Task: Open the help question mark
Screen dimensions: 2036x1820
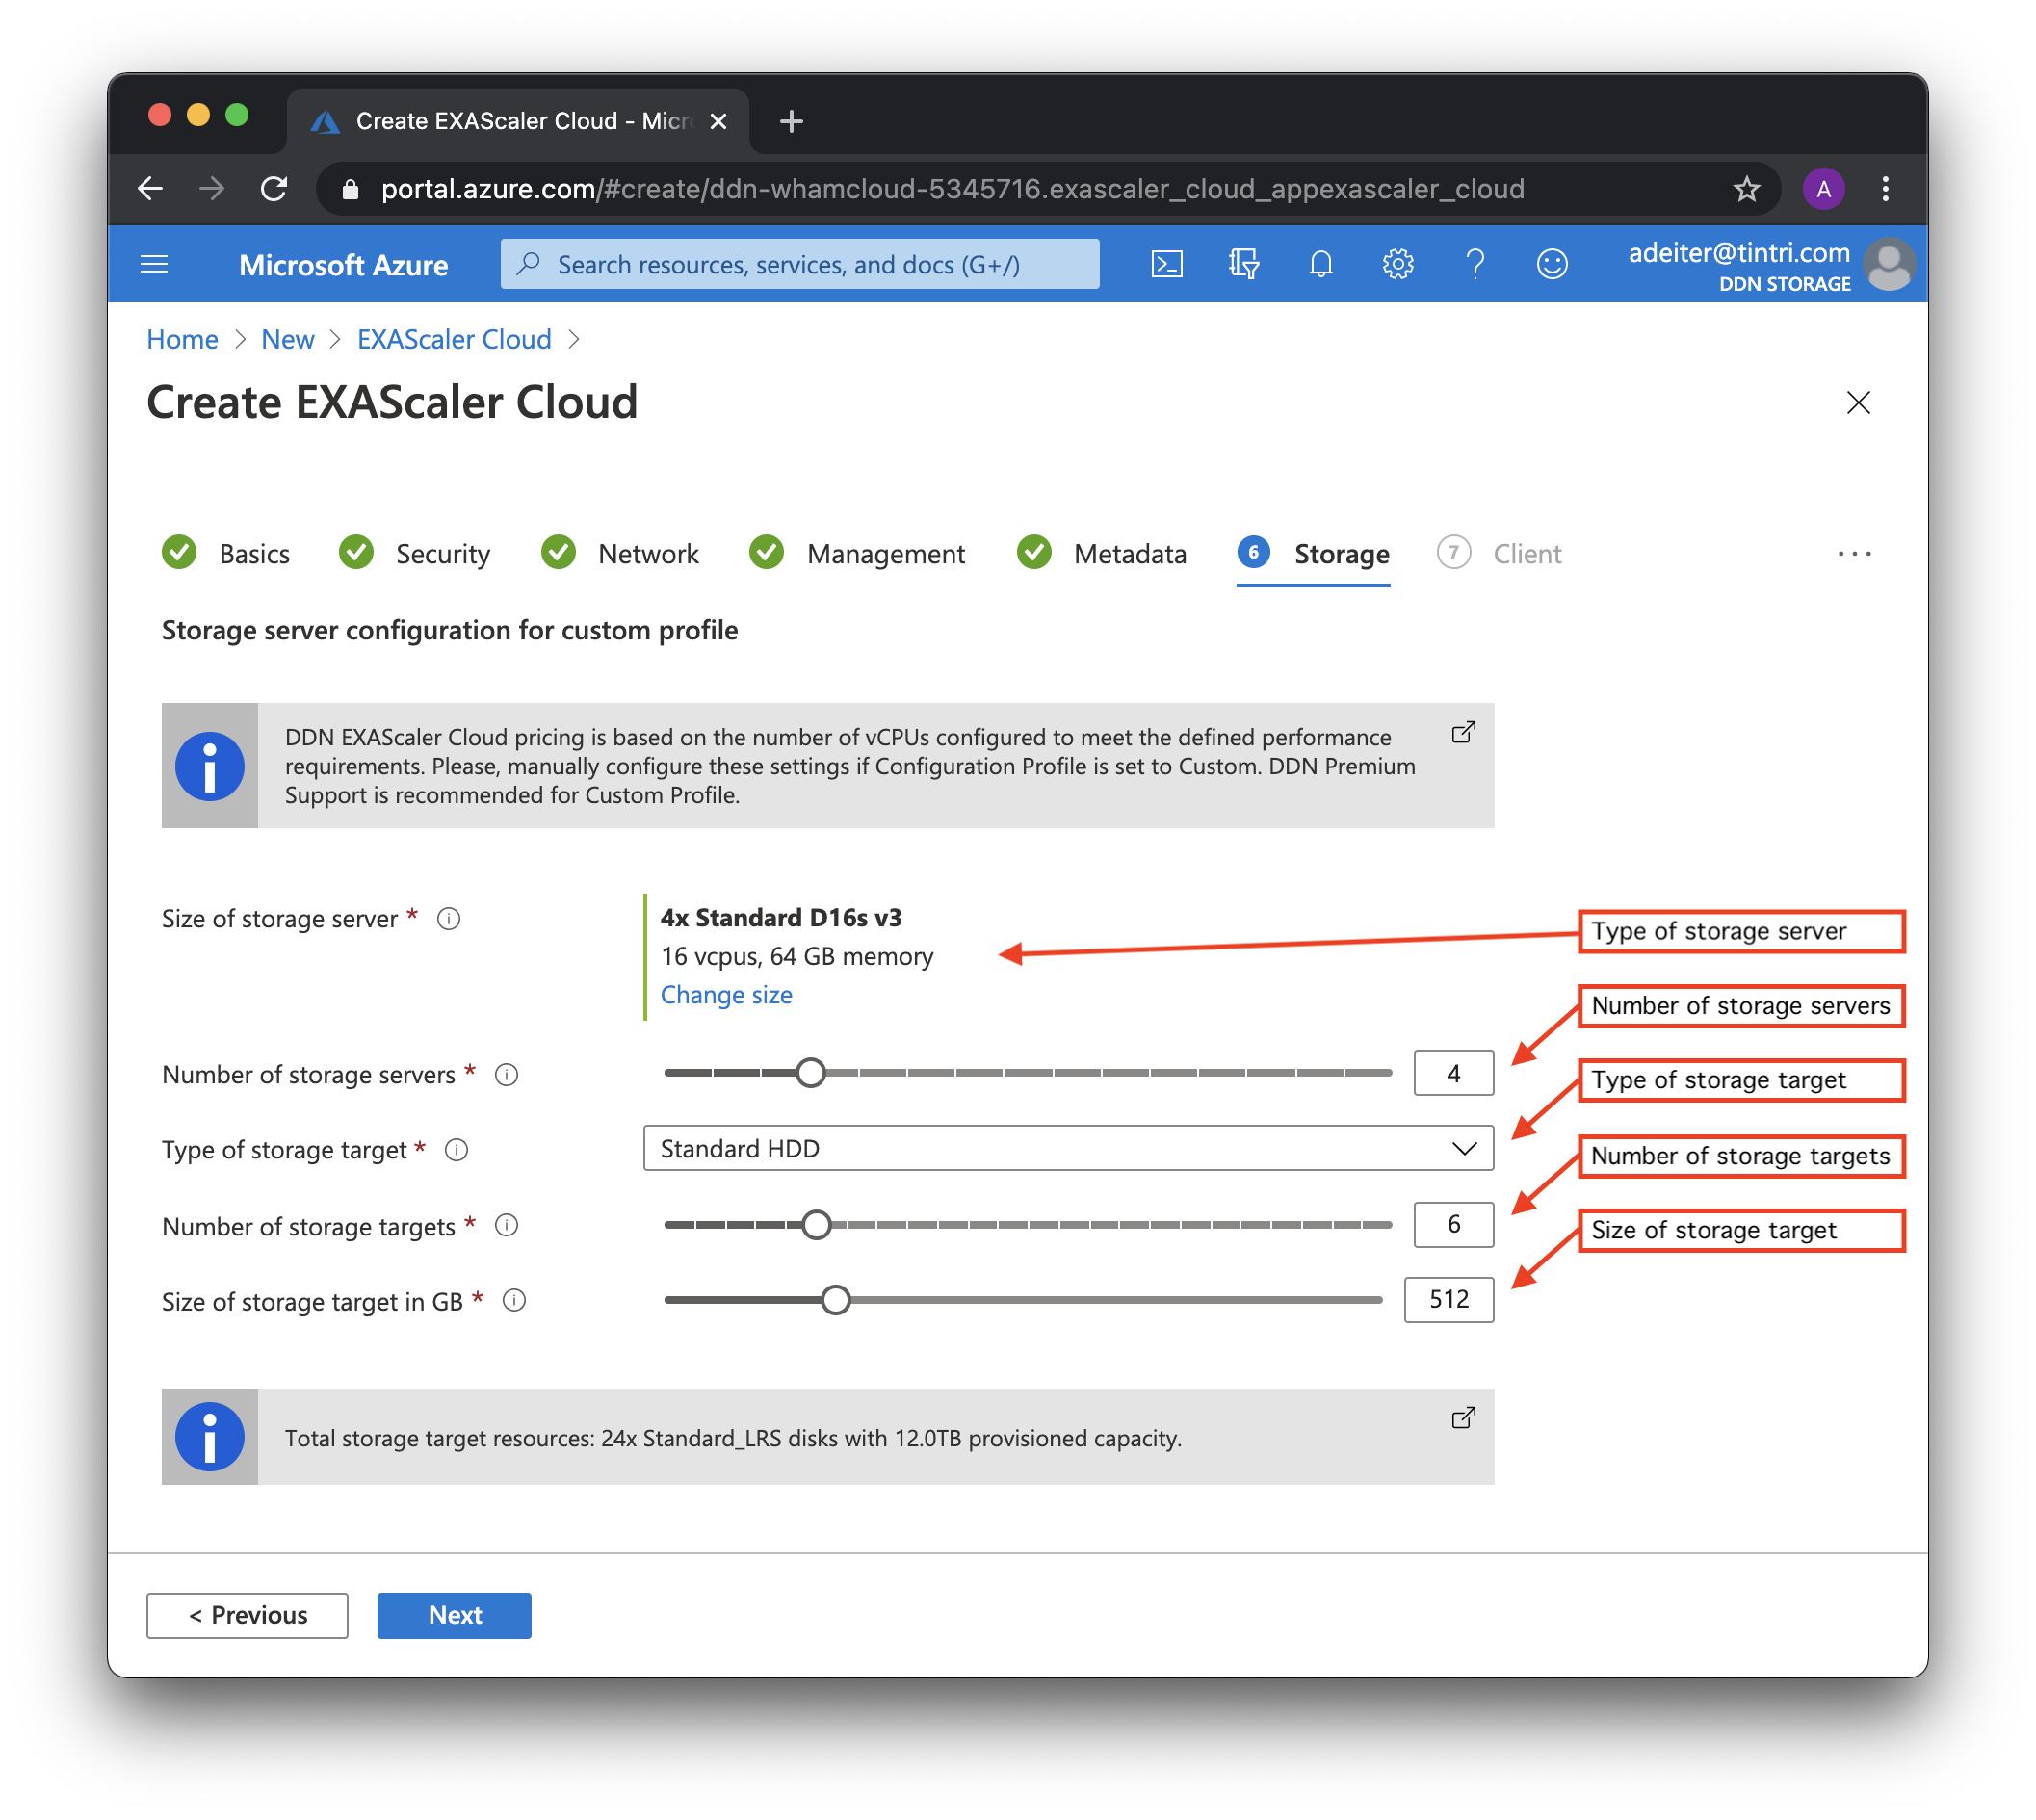Action: click(x=1474, y=264)
